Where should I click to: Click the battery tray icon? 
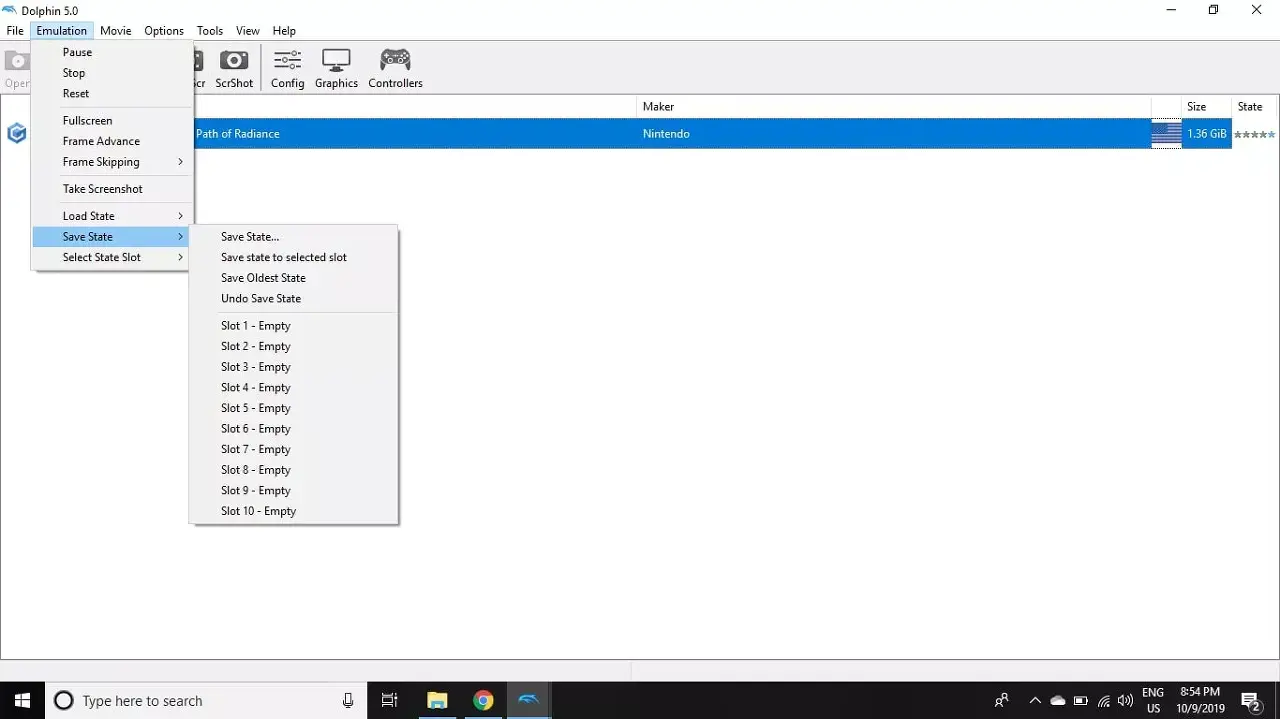click(1081, 700)
